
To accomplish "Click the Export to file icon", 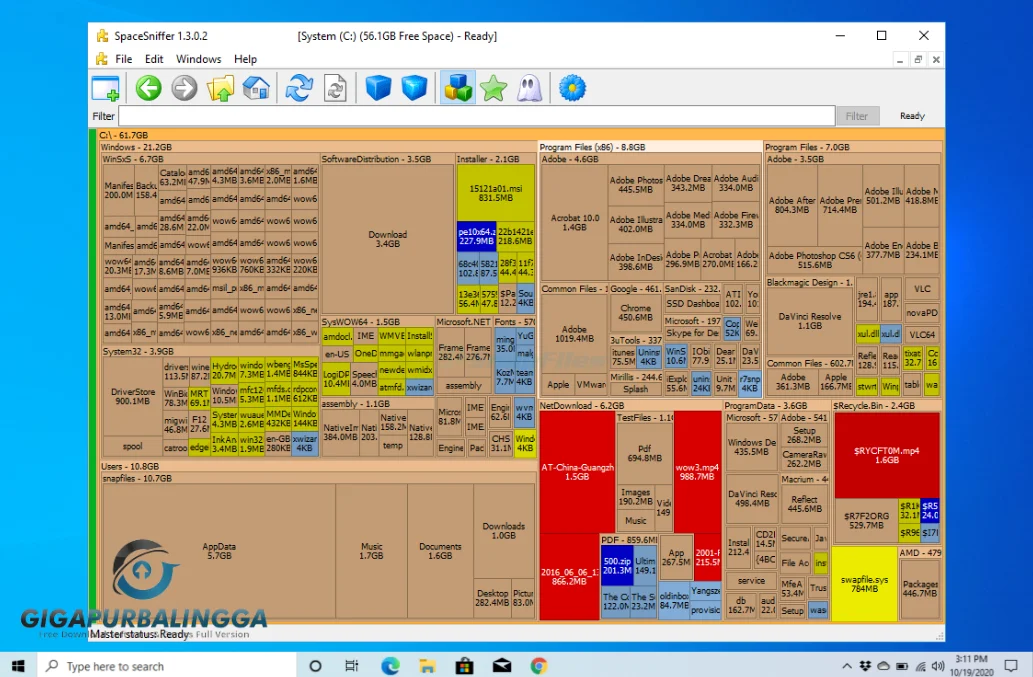I will tap(335, 88).
